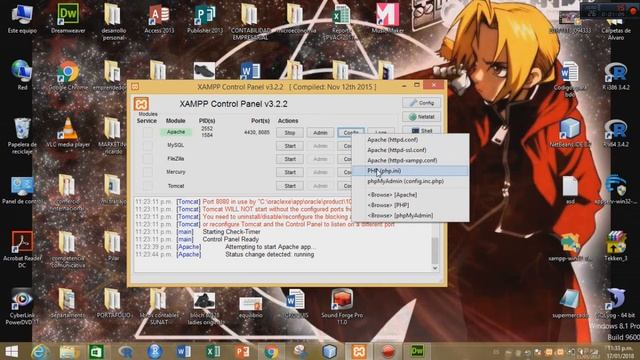
Task: Select VLC media player desktop icon
Action: tap(68, 133)
